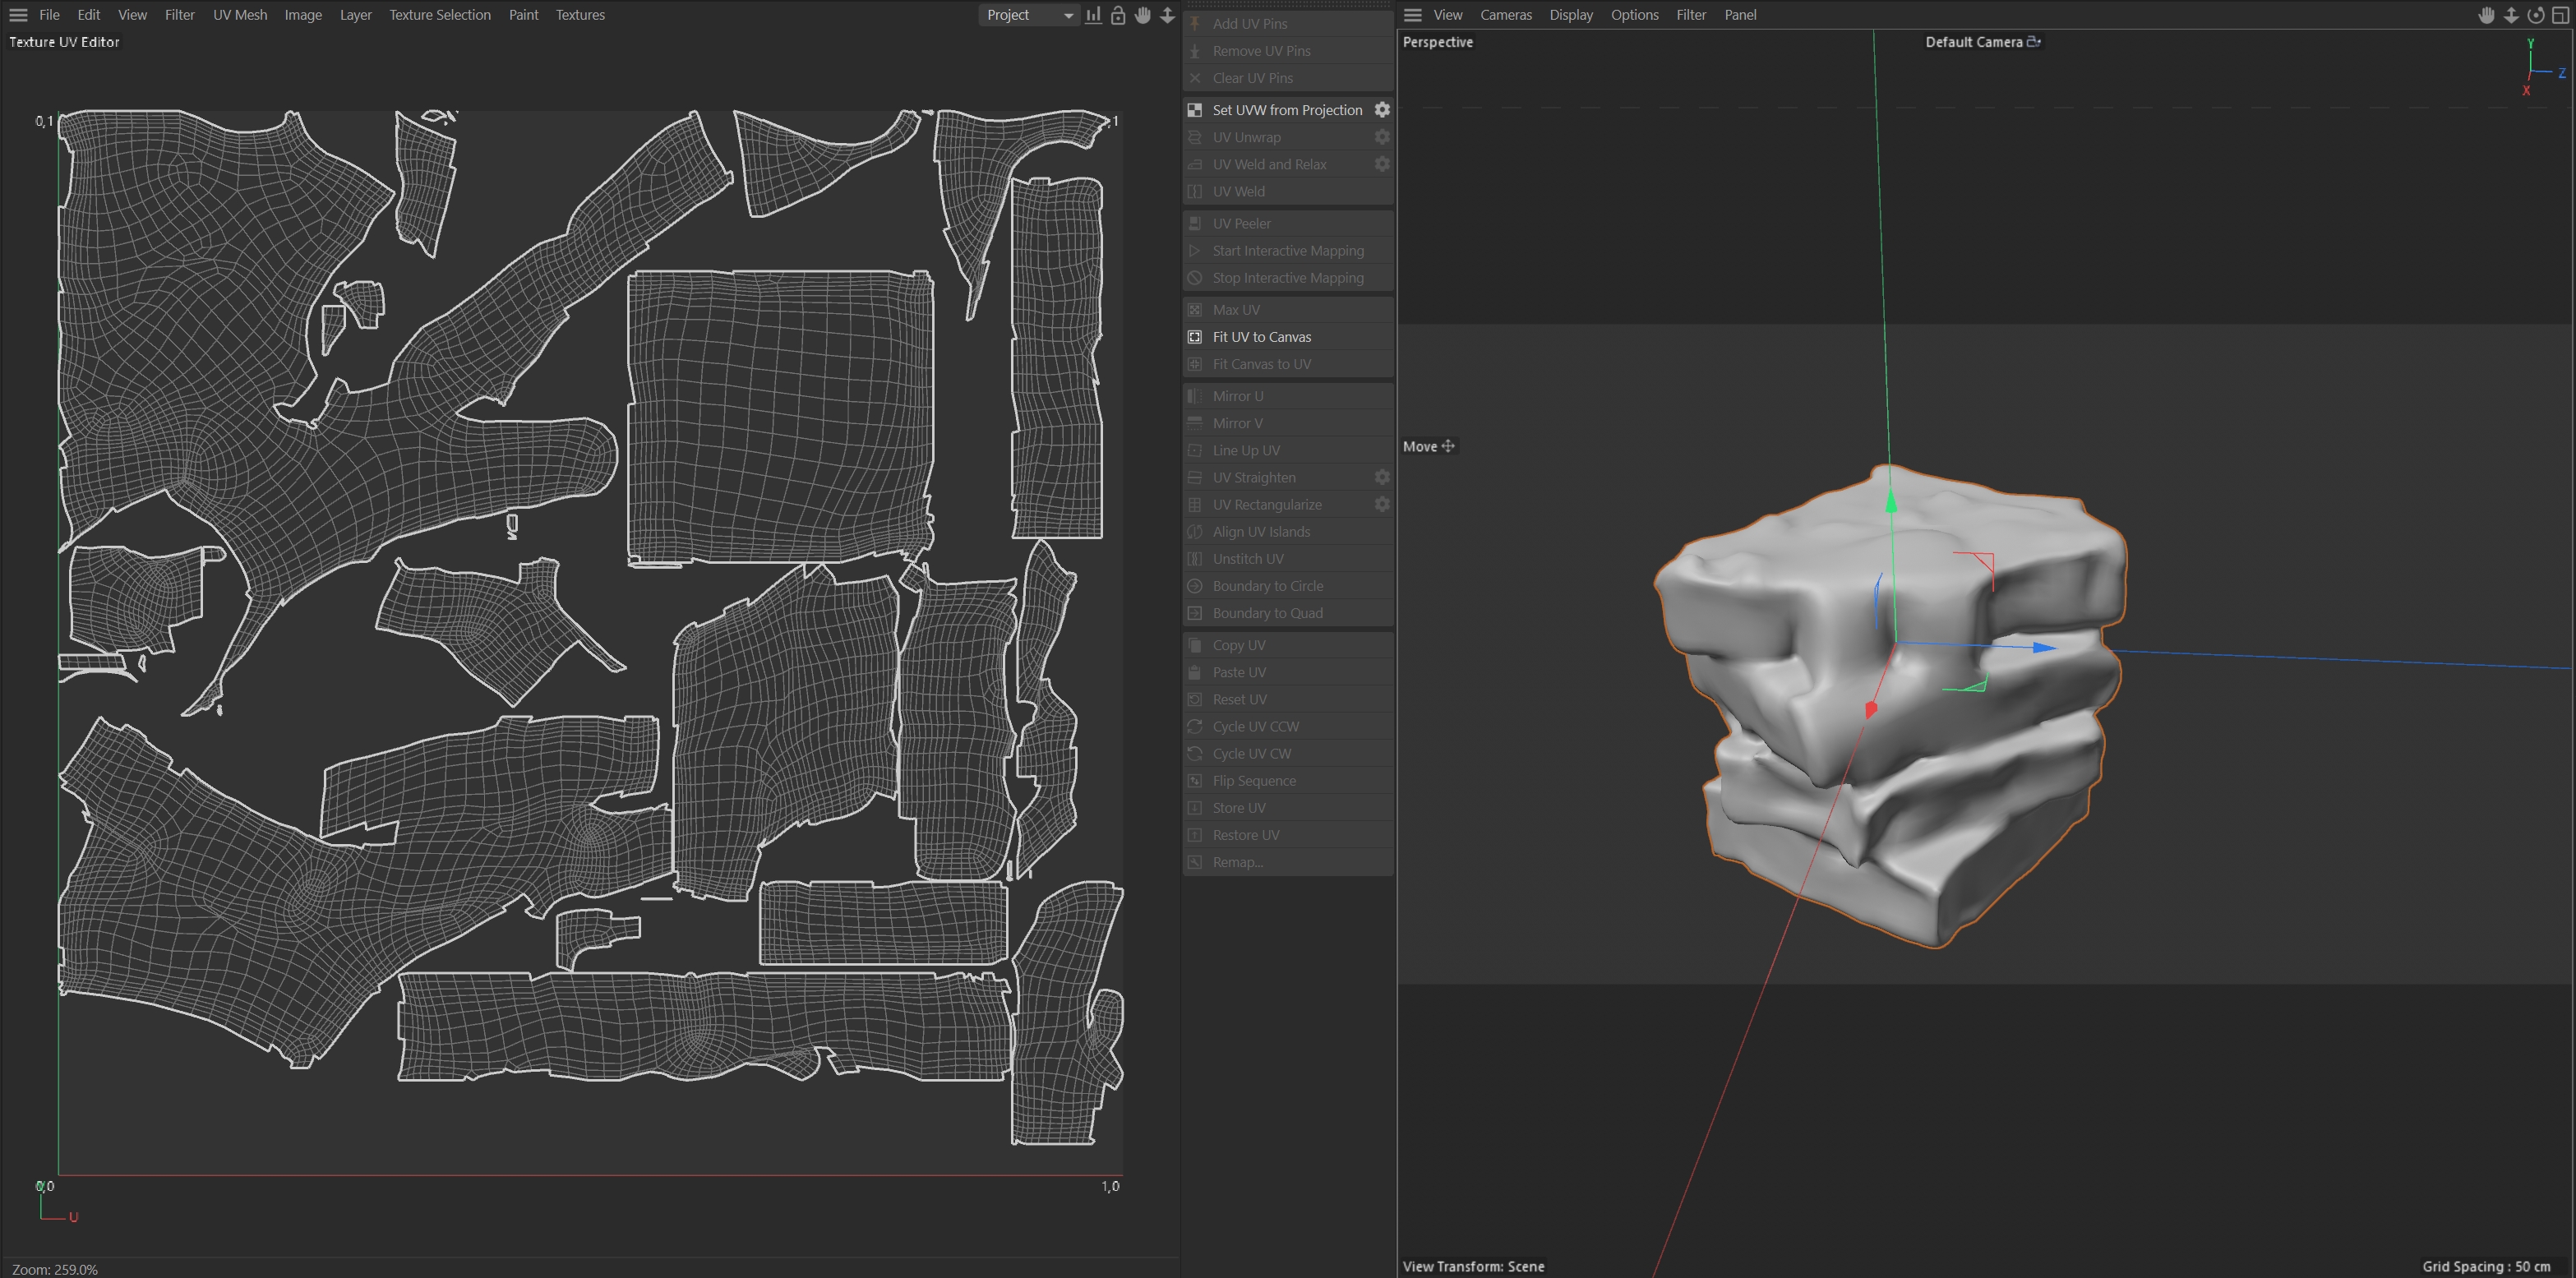Click the Default Camera icon in viewport
This screenshot has height=1278, width=2576.
[x=2033, y=42]
